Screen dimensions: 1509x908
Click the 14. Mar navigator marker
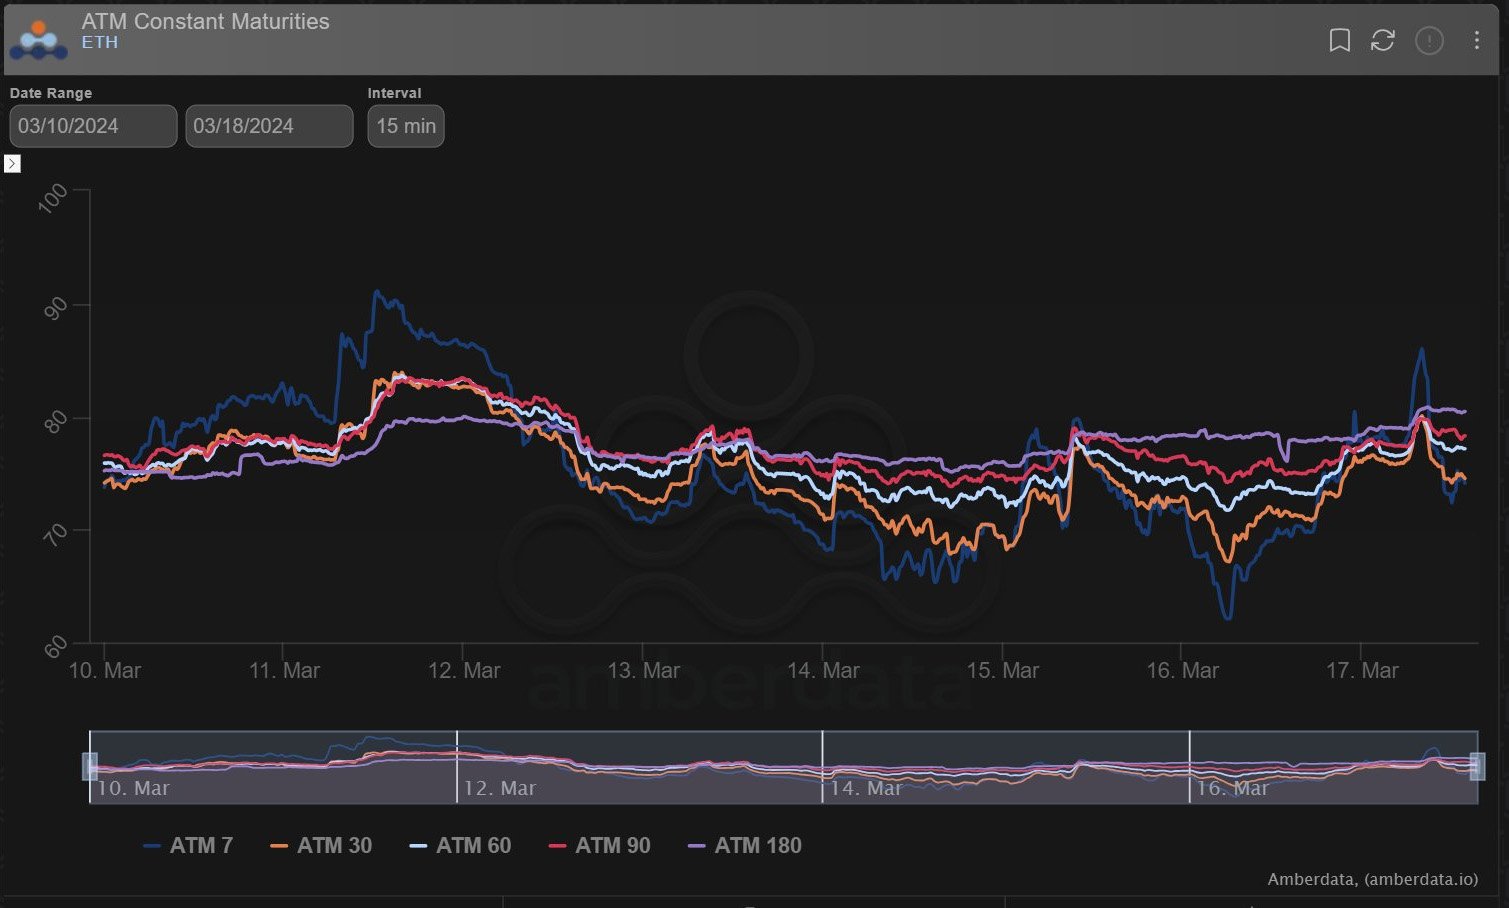pos(865,788)
